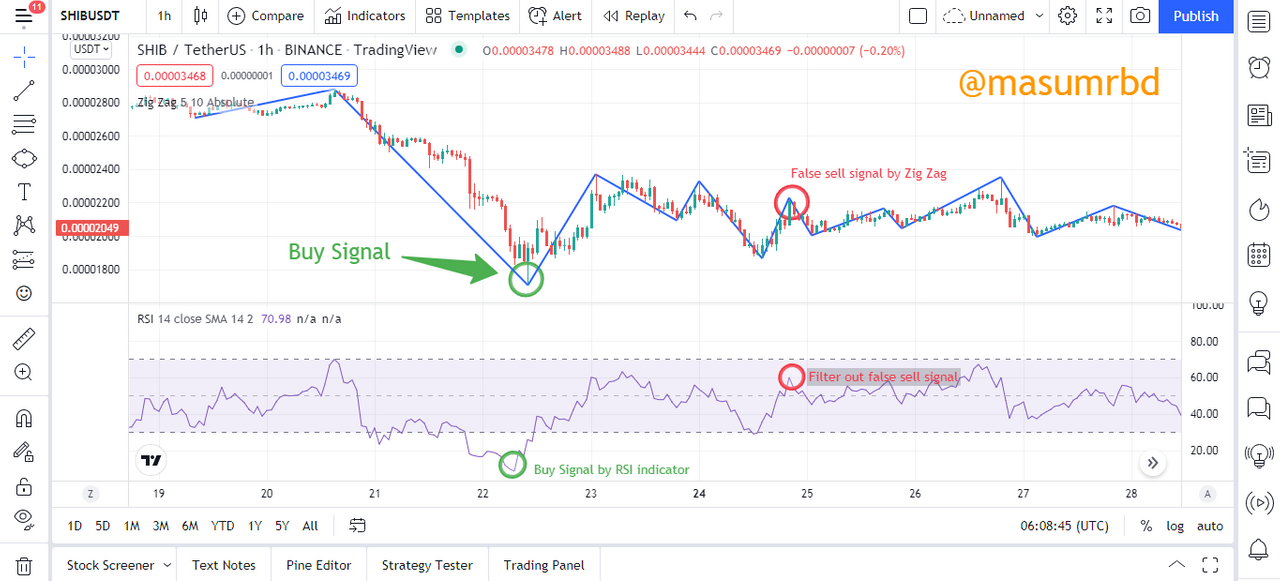This screenshot has width=1280, height=581.
Task: Take a chart snapshot with the camera
Action: pyautogui.click(x=1140, y=16)
